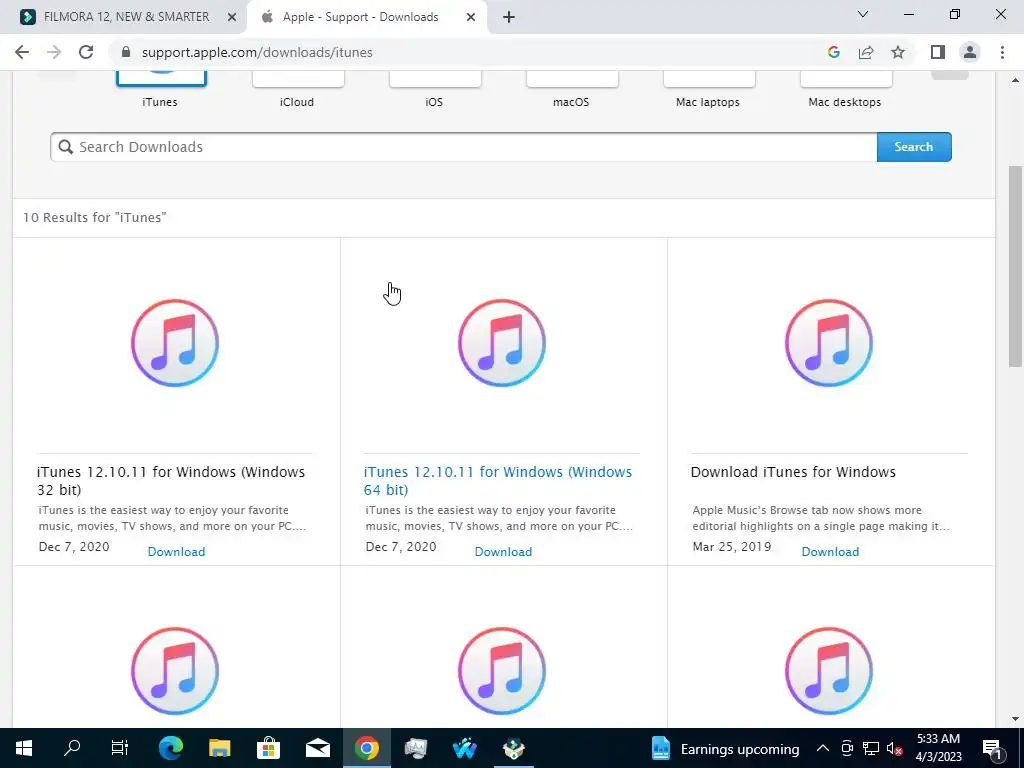Image resolution: width=1024 pixels, height=768 pixels.
Task: View site info padlock icon
Action: pyautogui.click(x=127, y=52)
